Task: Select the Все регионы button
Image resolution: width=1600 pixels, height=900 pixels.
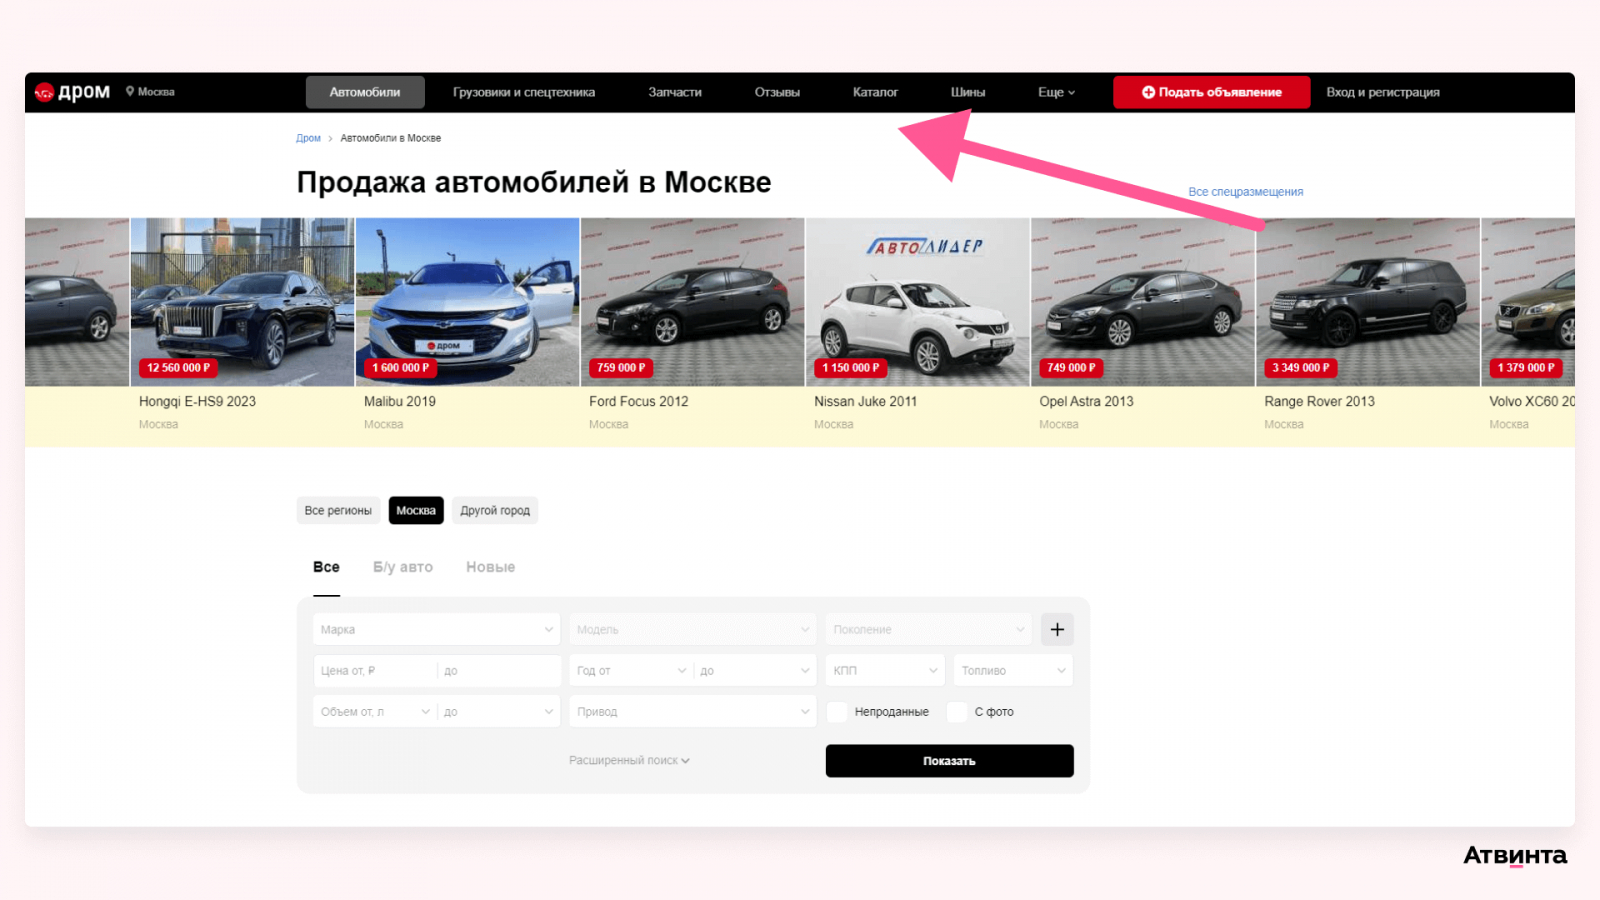Action: pyautogui.click(x=338, y=511)
